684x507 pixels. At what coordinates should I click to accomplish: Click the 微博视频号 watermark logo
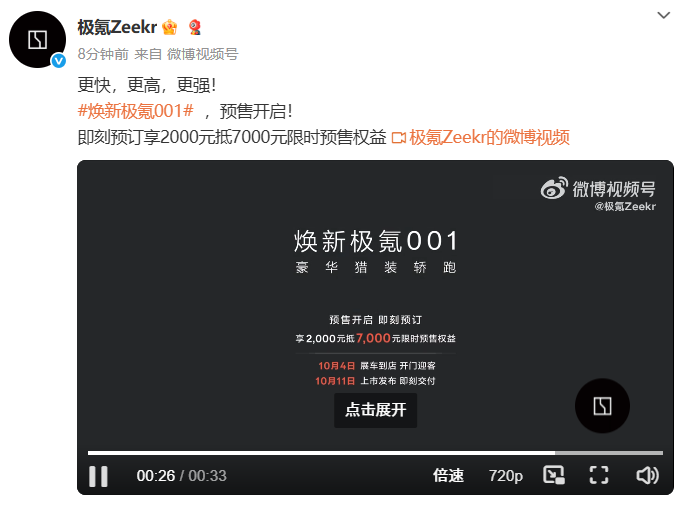click(x=598, y=189)
